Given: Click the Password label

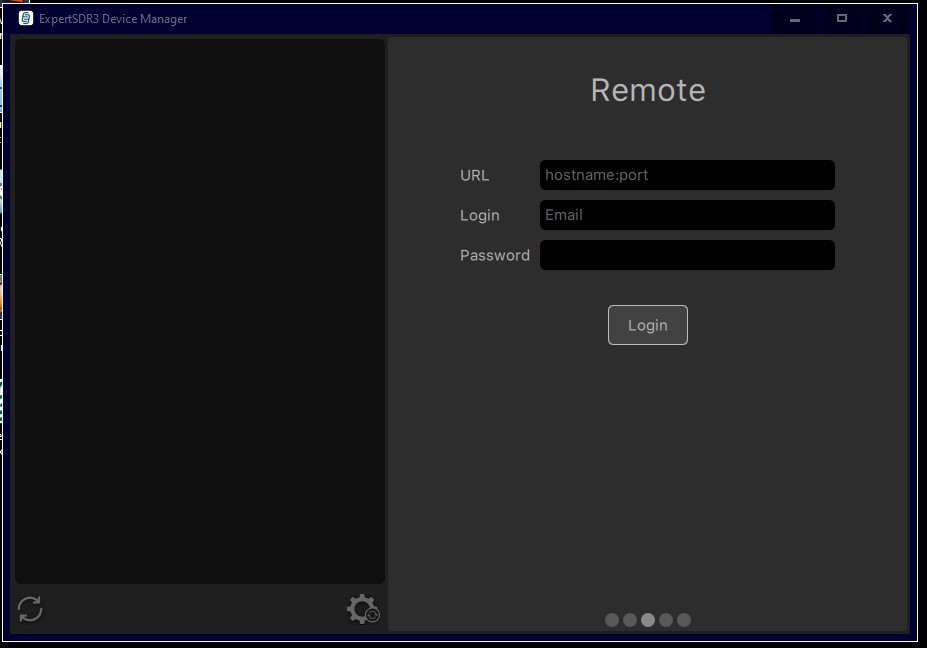Looking at the screenshot, I should (x=494, y=255).
